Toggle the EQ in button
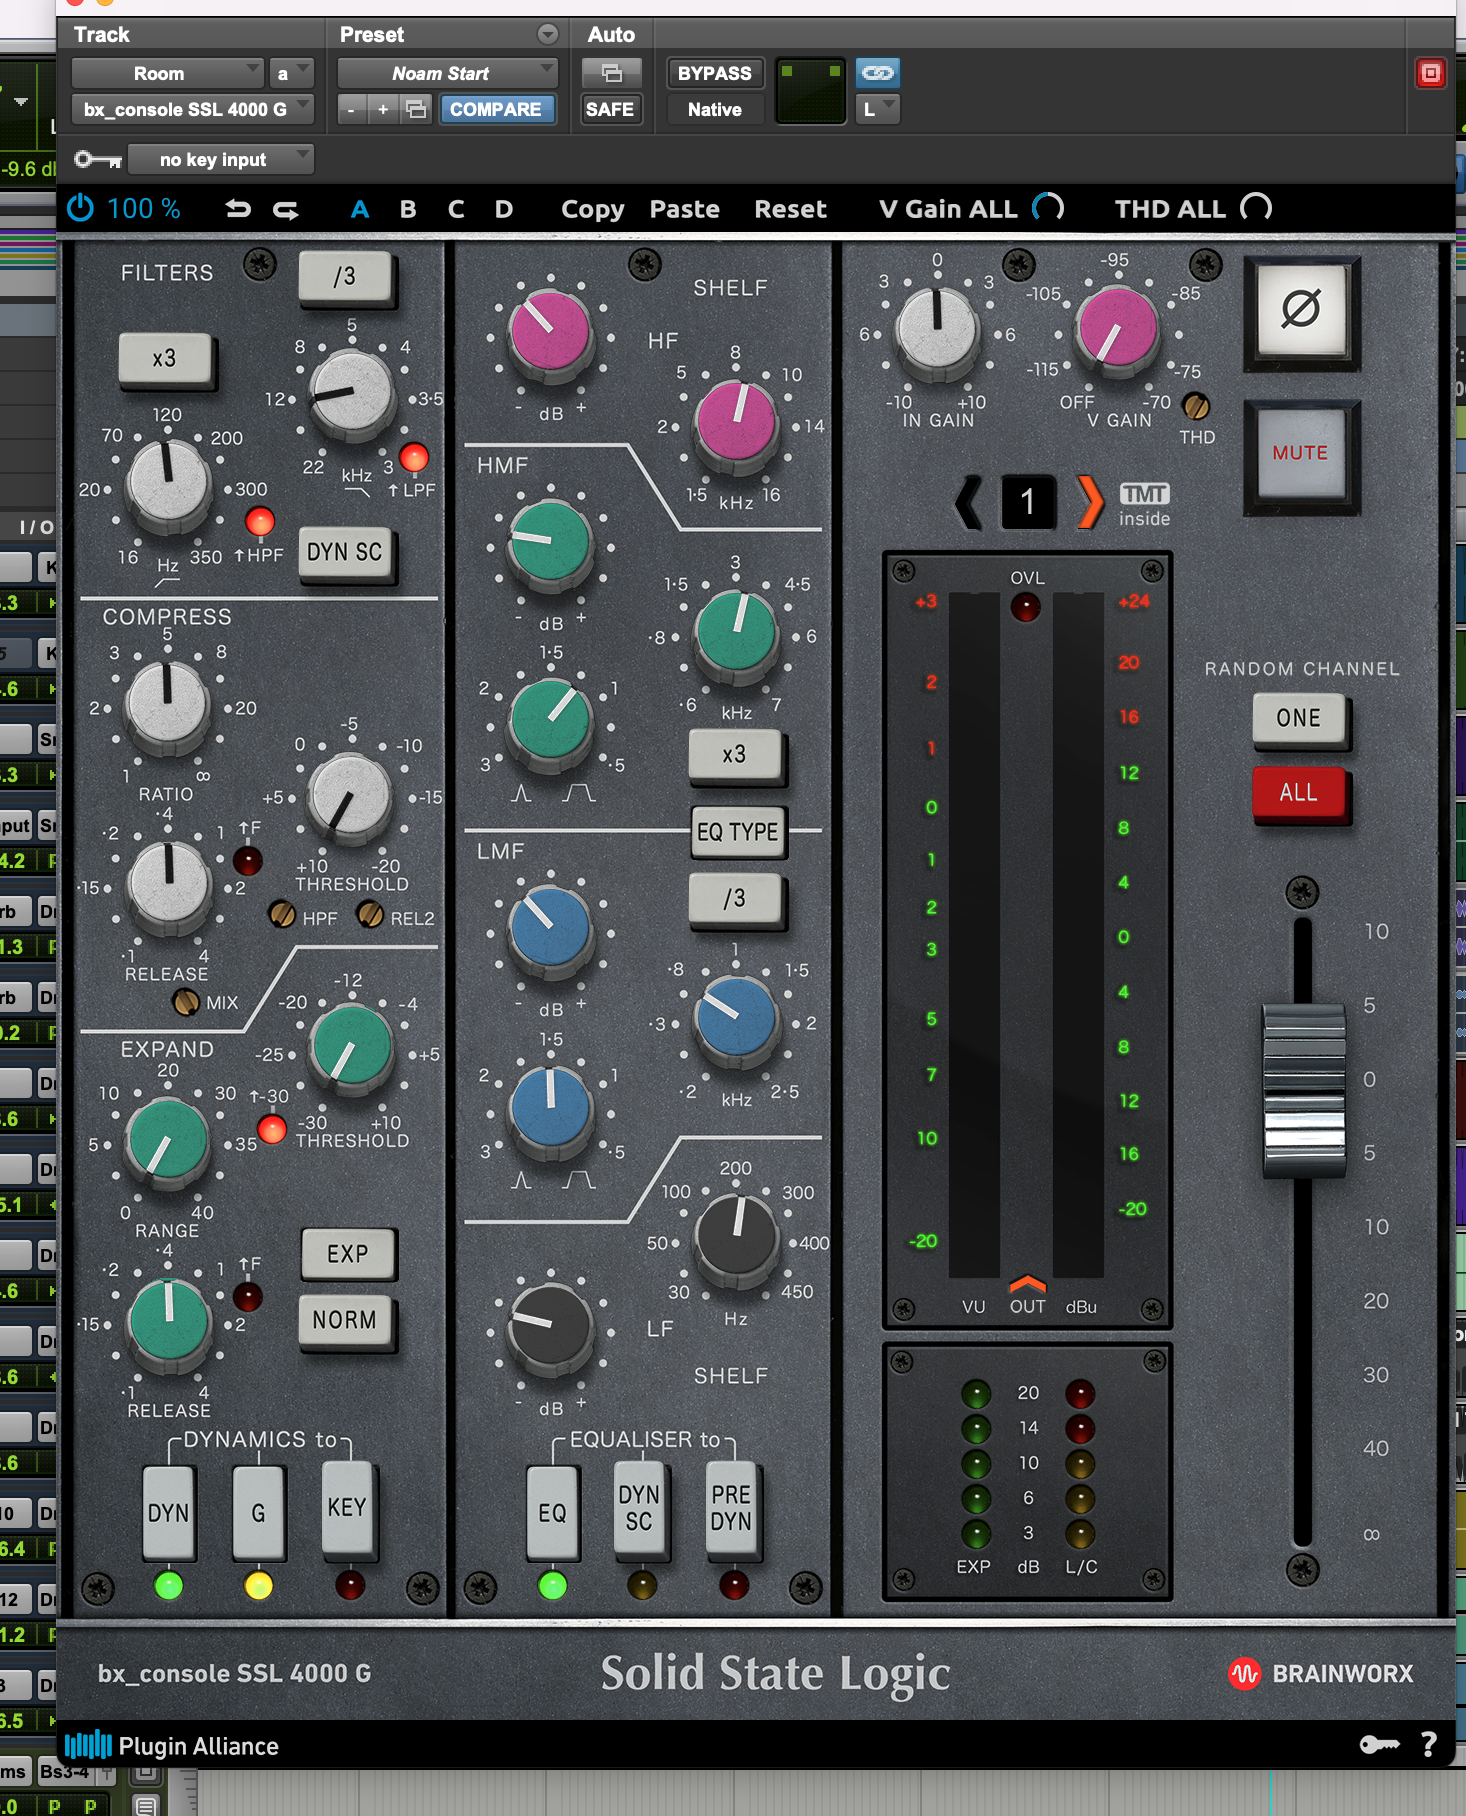Viewport: 1466px width, 1816px height. [x=552, y=1513]
